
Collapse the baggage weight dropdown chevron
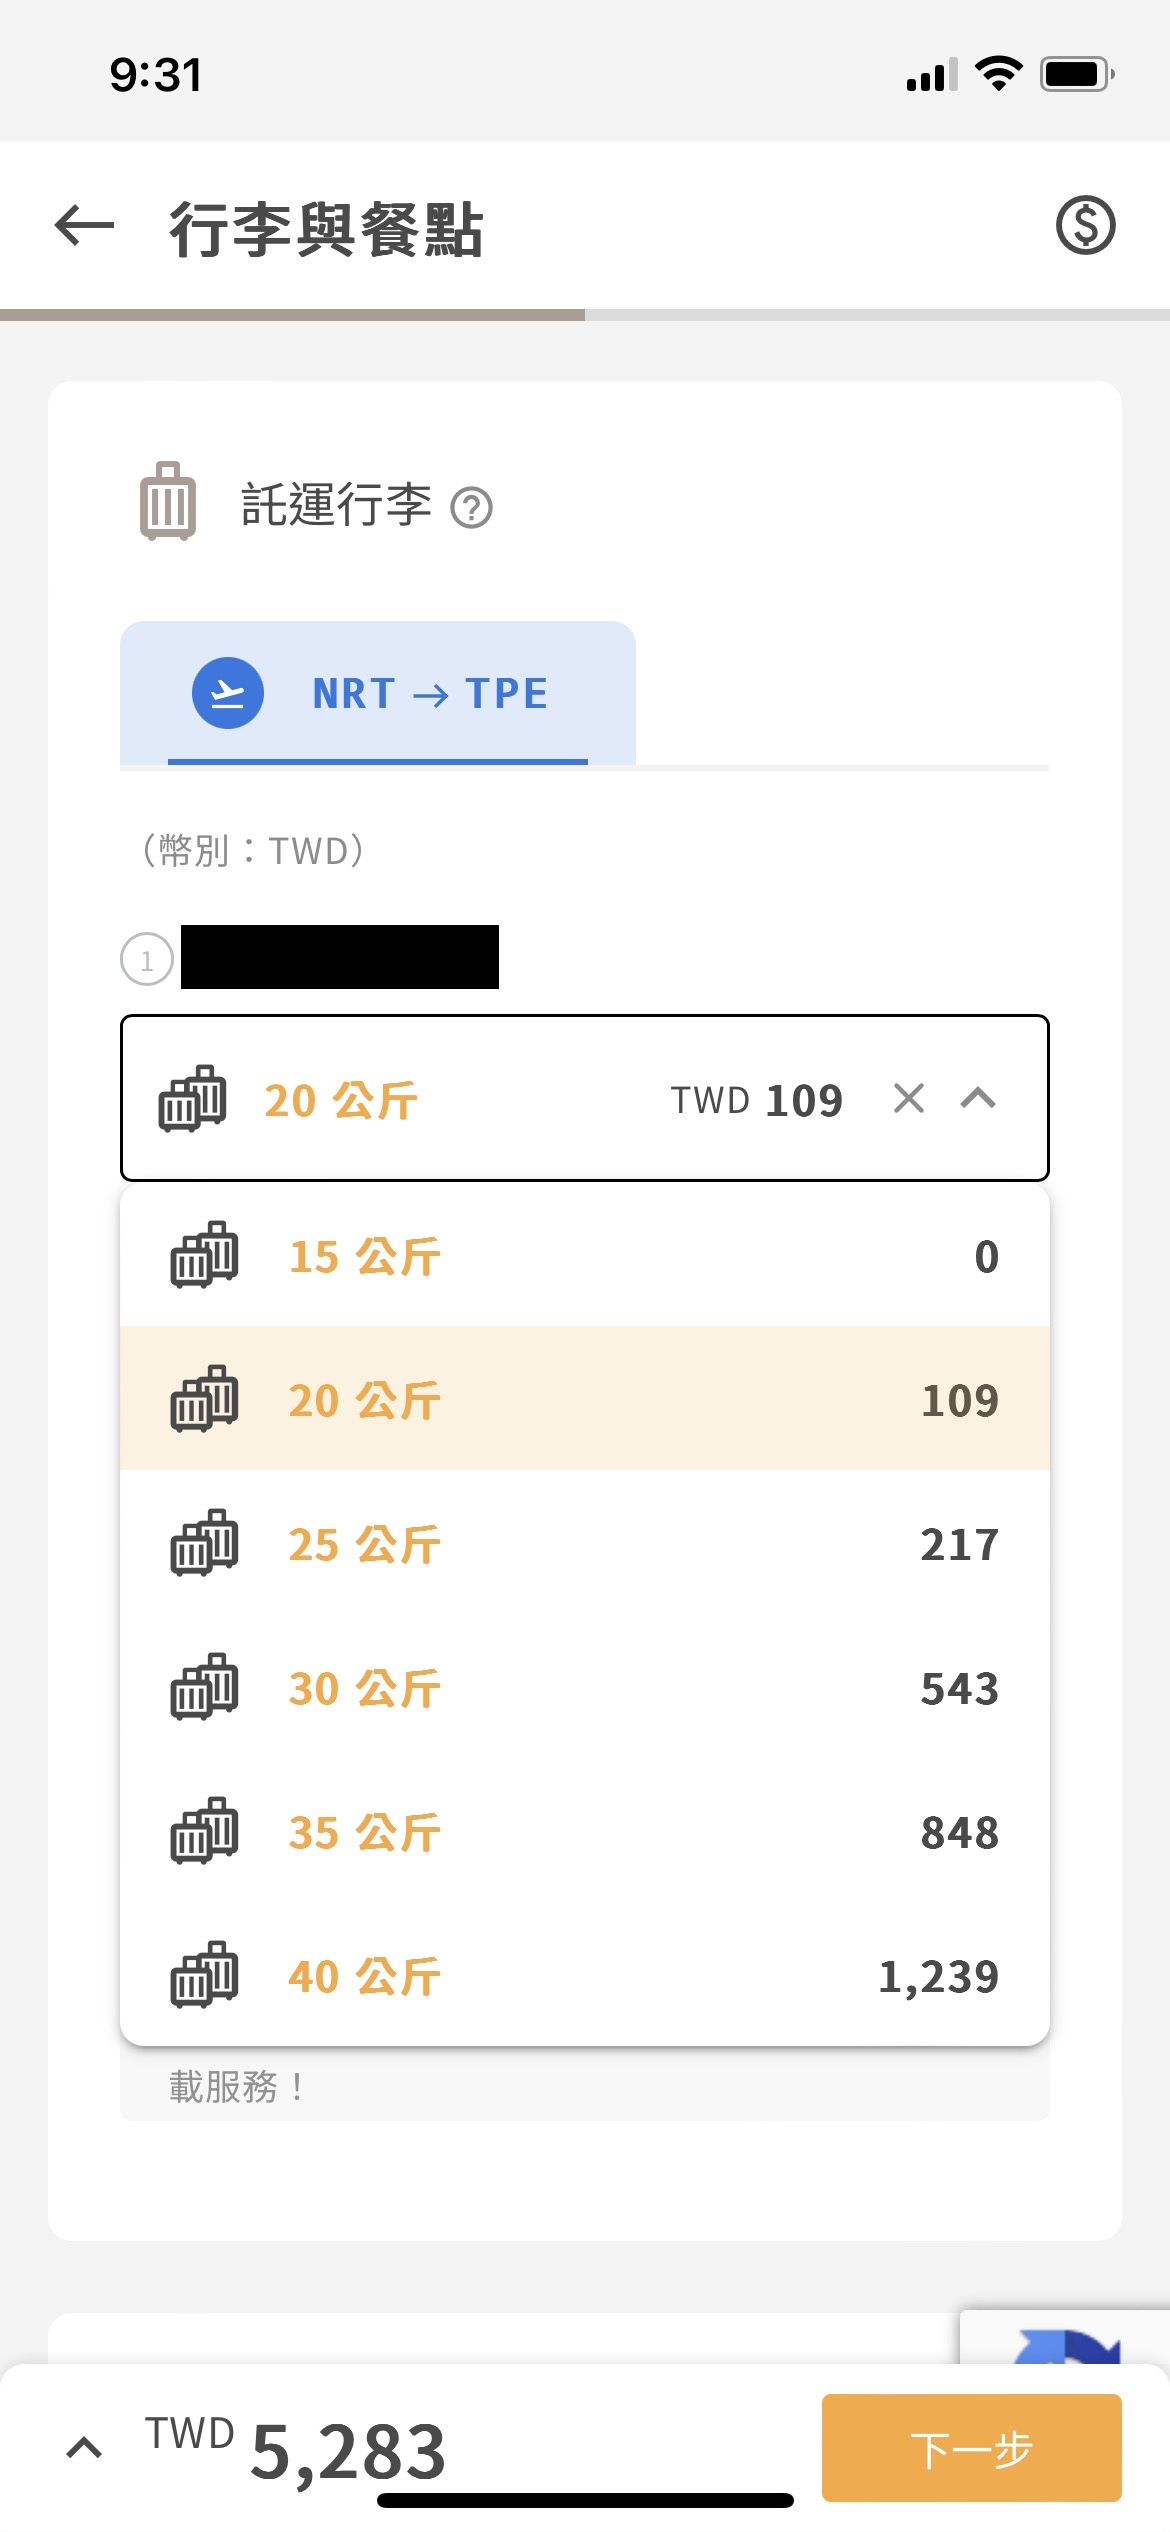coord(978,1098)
